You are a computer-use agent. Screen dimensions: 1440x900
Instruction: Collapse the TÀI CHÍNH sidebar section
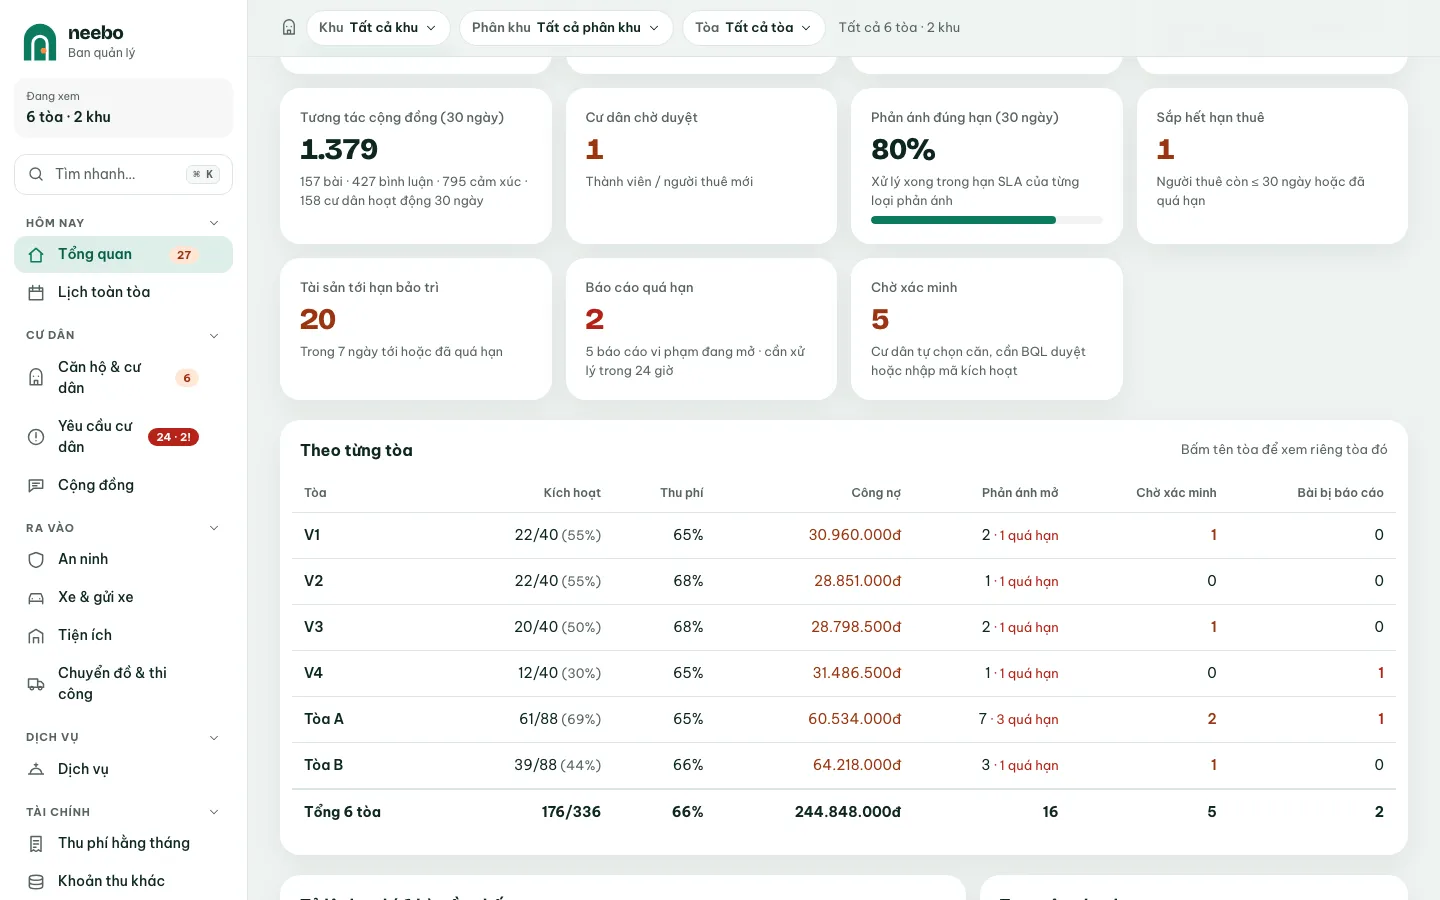[214, 812]
